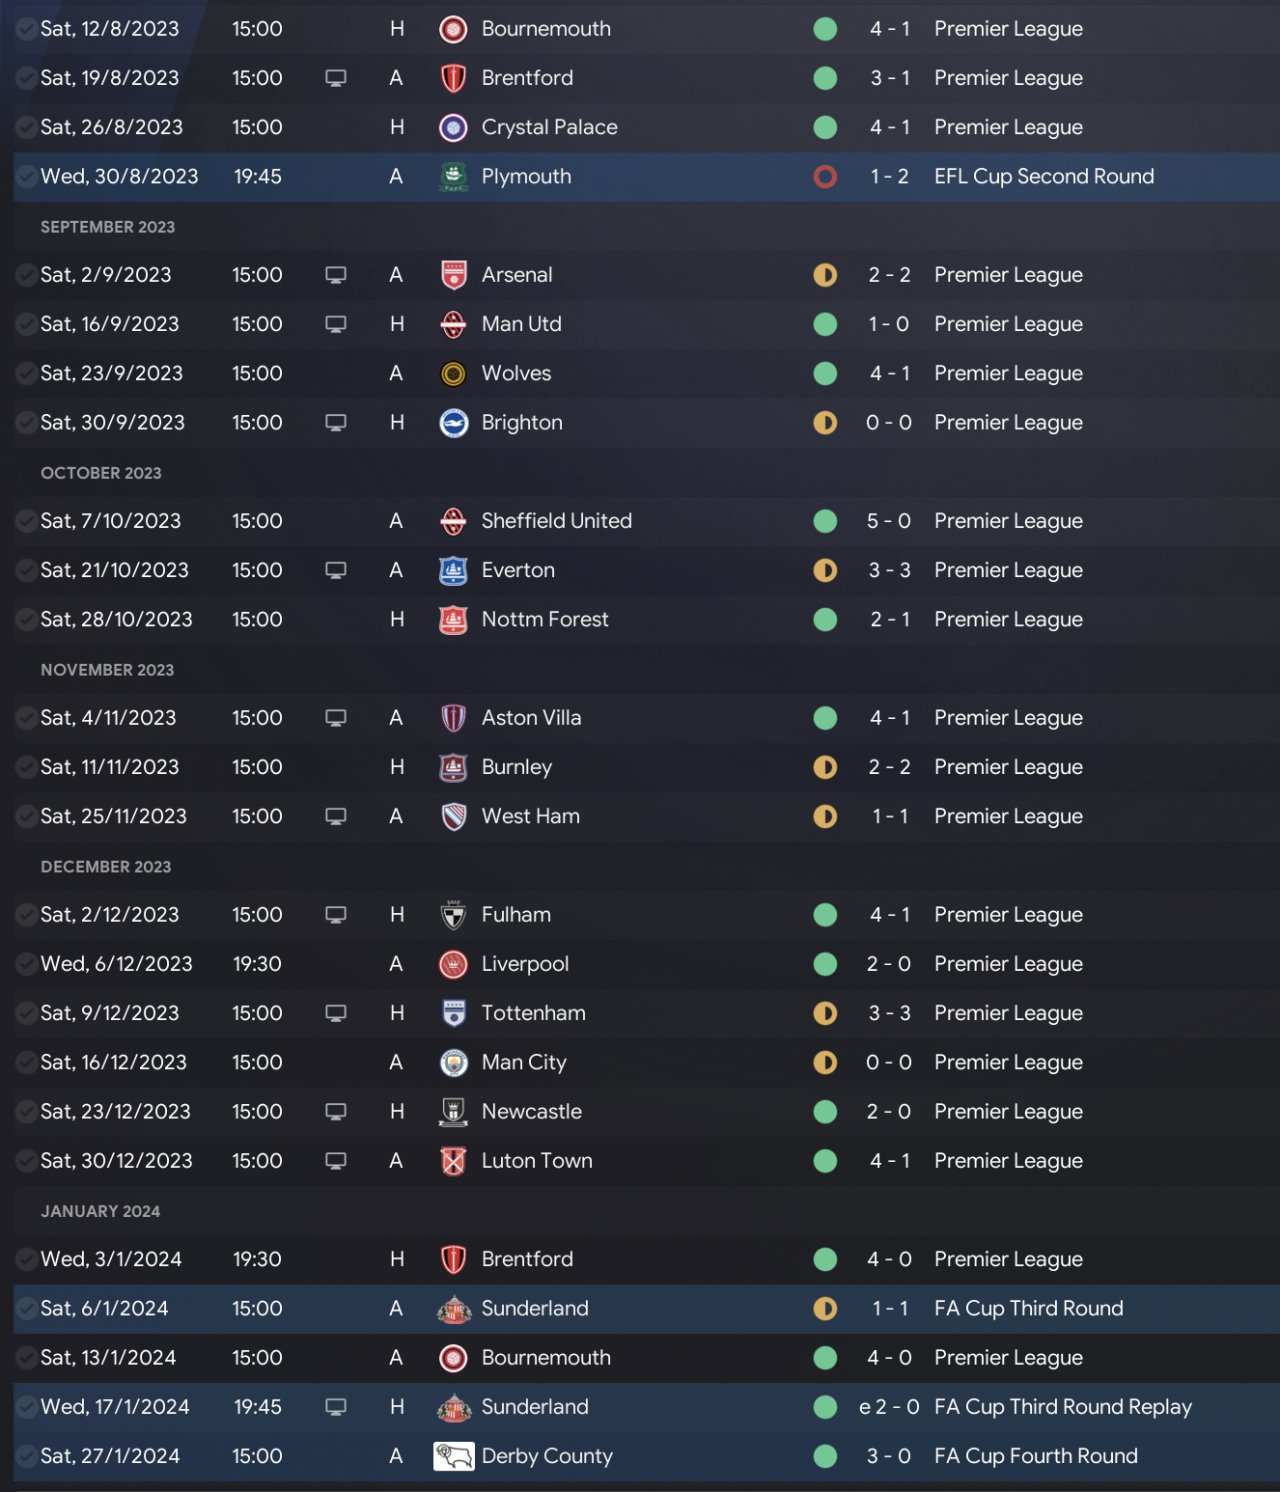Image resolution: width=1280 pixels, height=1492 pixels.
Task: Click the red loss indicator for Plymouth
Action: 825,177
